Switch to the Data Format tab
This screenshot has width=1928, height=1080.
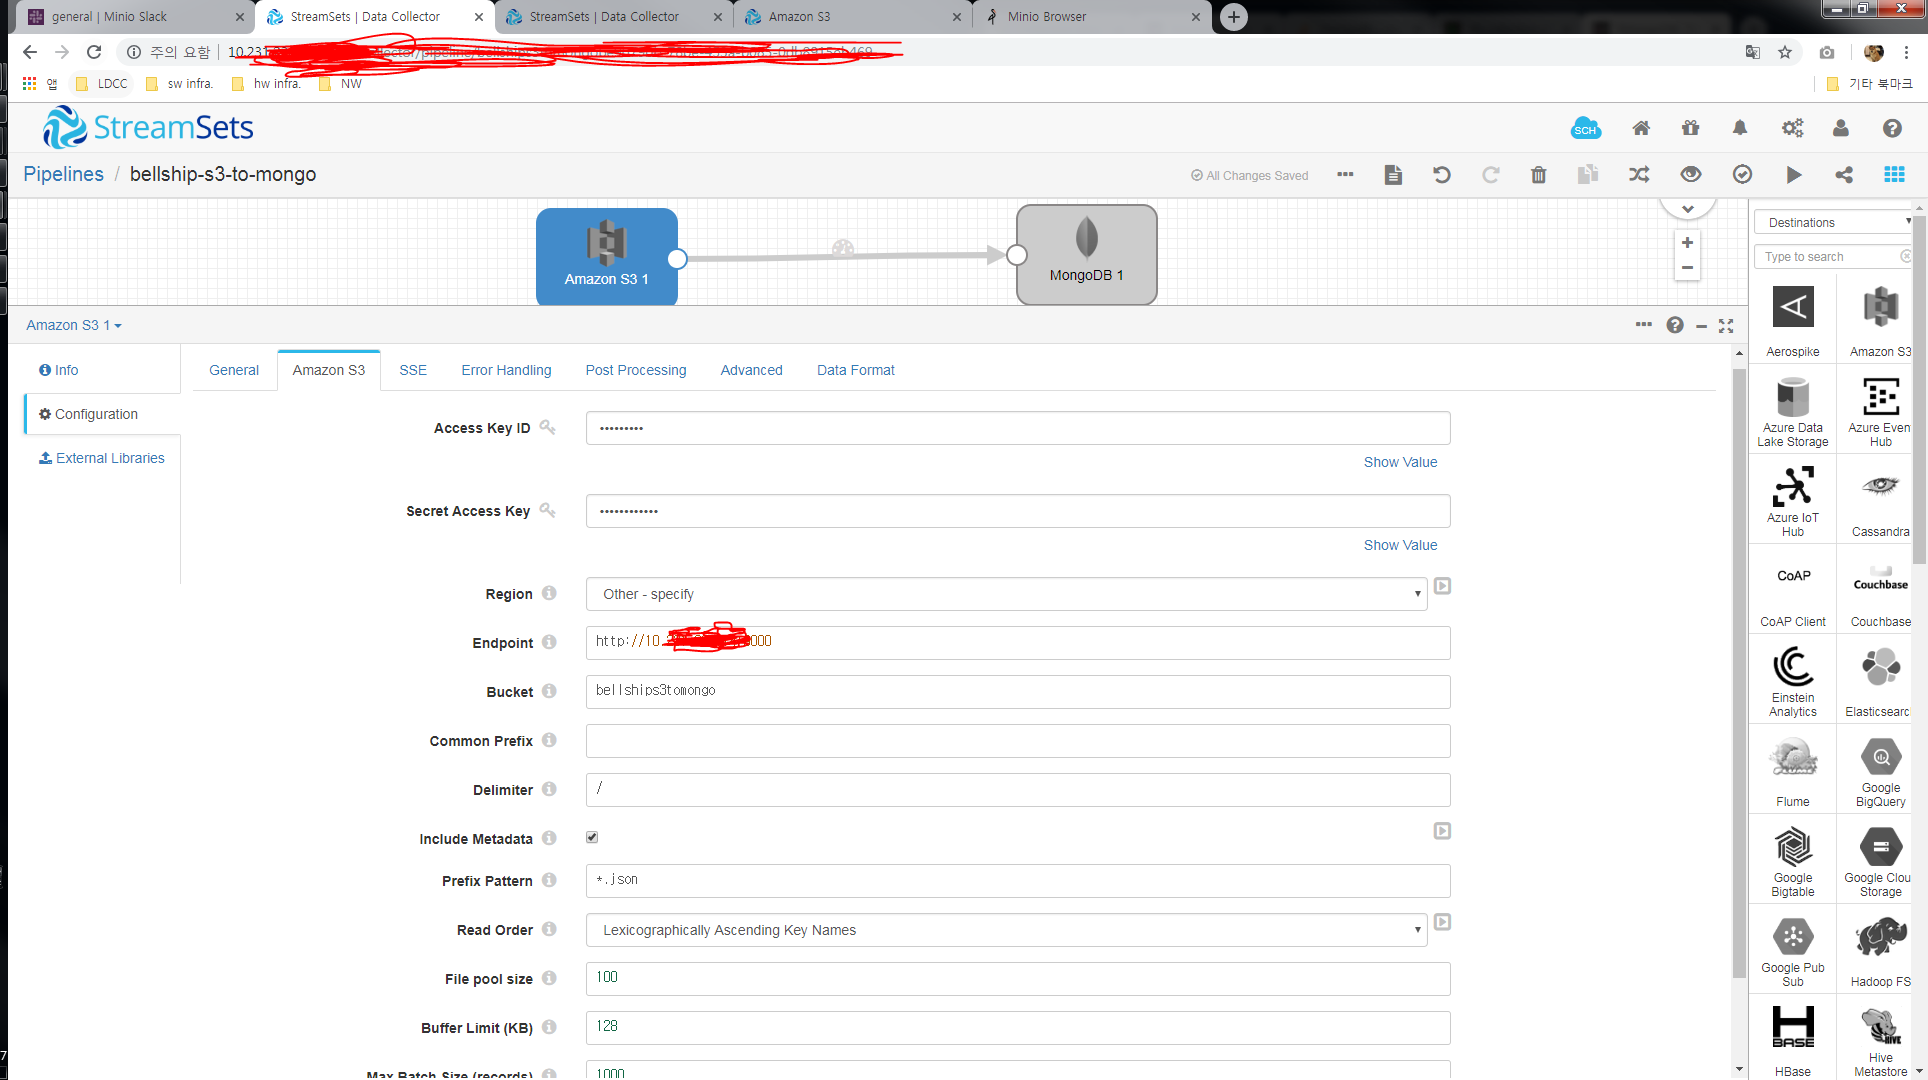coord(855,370)
